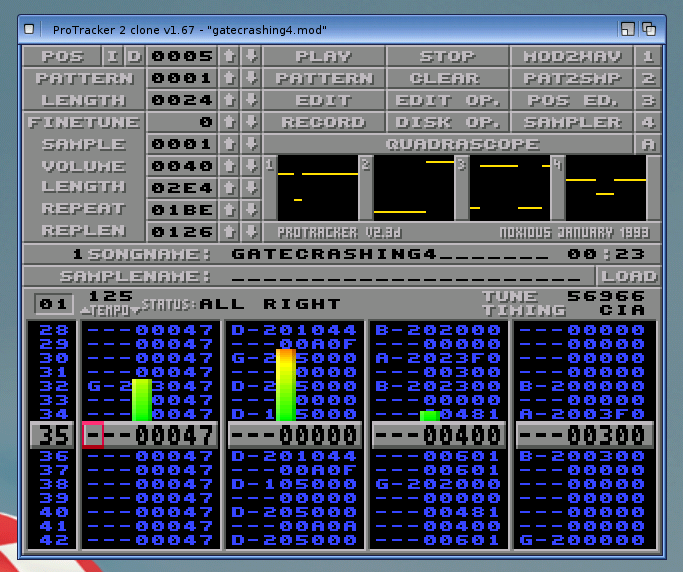Load a sample with the LOAD button
The height and width of the screenshot is (572, 683).
(628, 276)
